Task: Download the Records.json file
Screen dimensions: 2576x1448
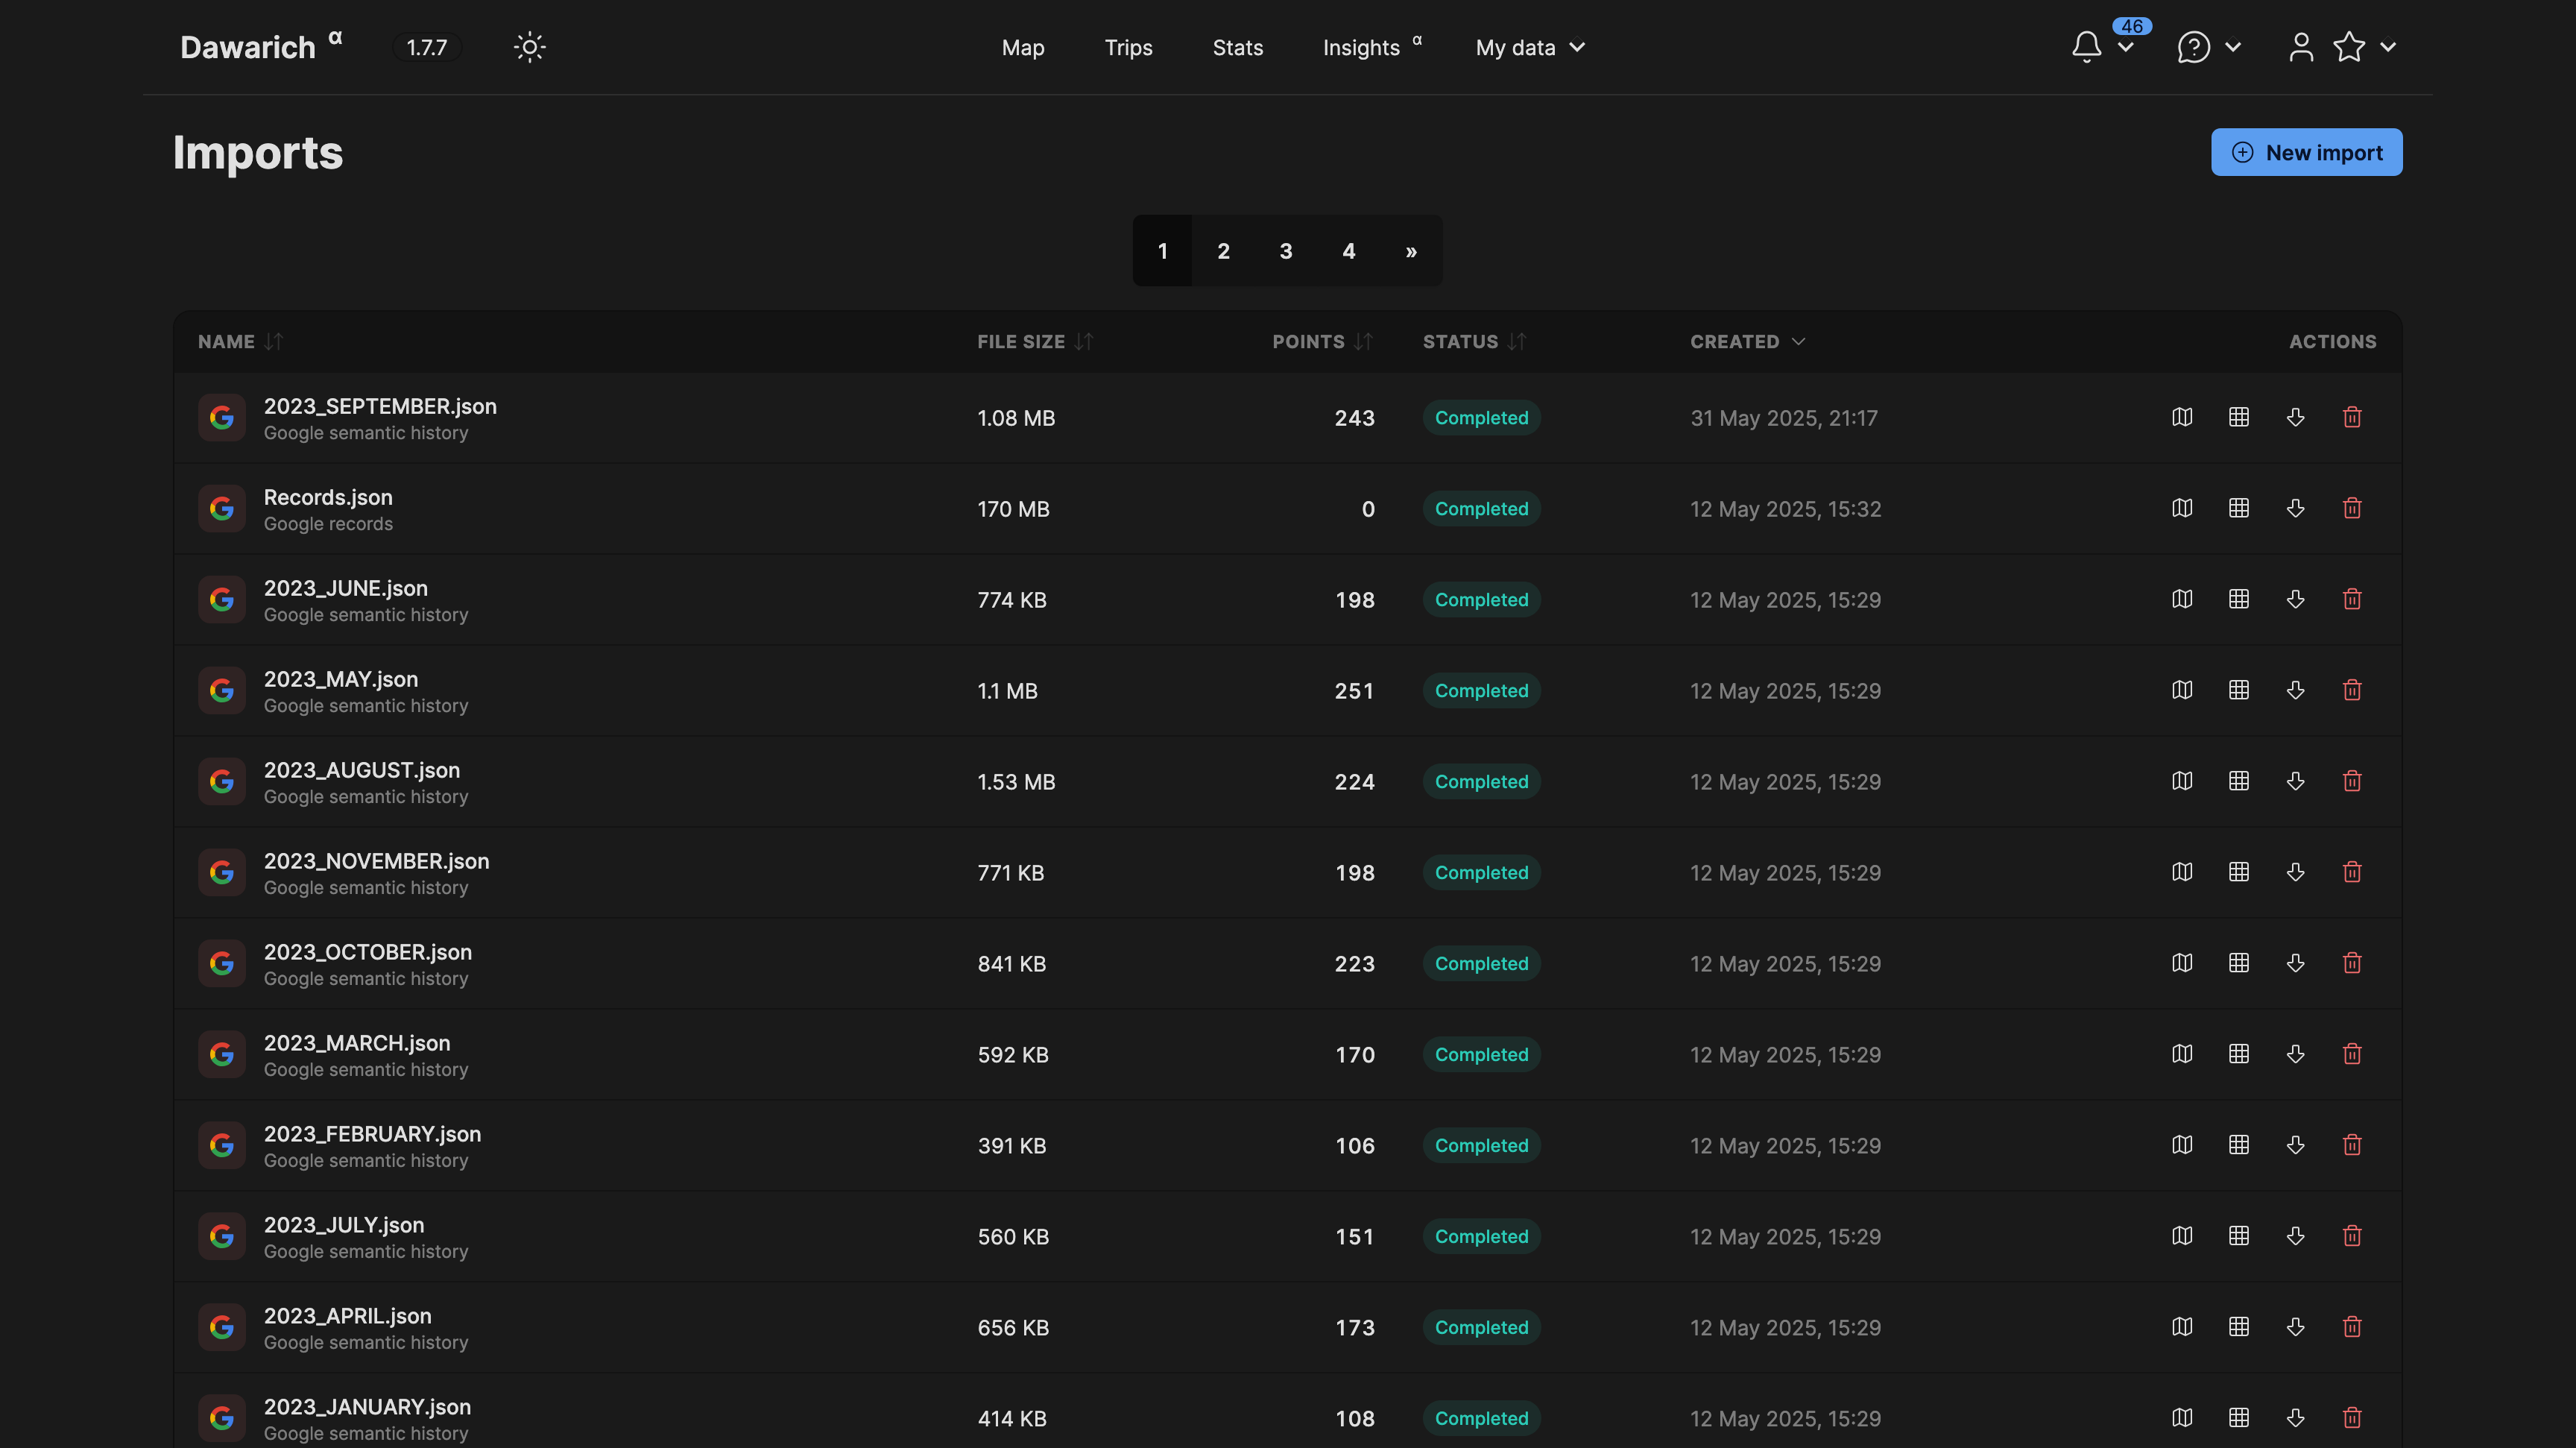Action: click(x=2295, y=508)
